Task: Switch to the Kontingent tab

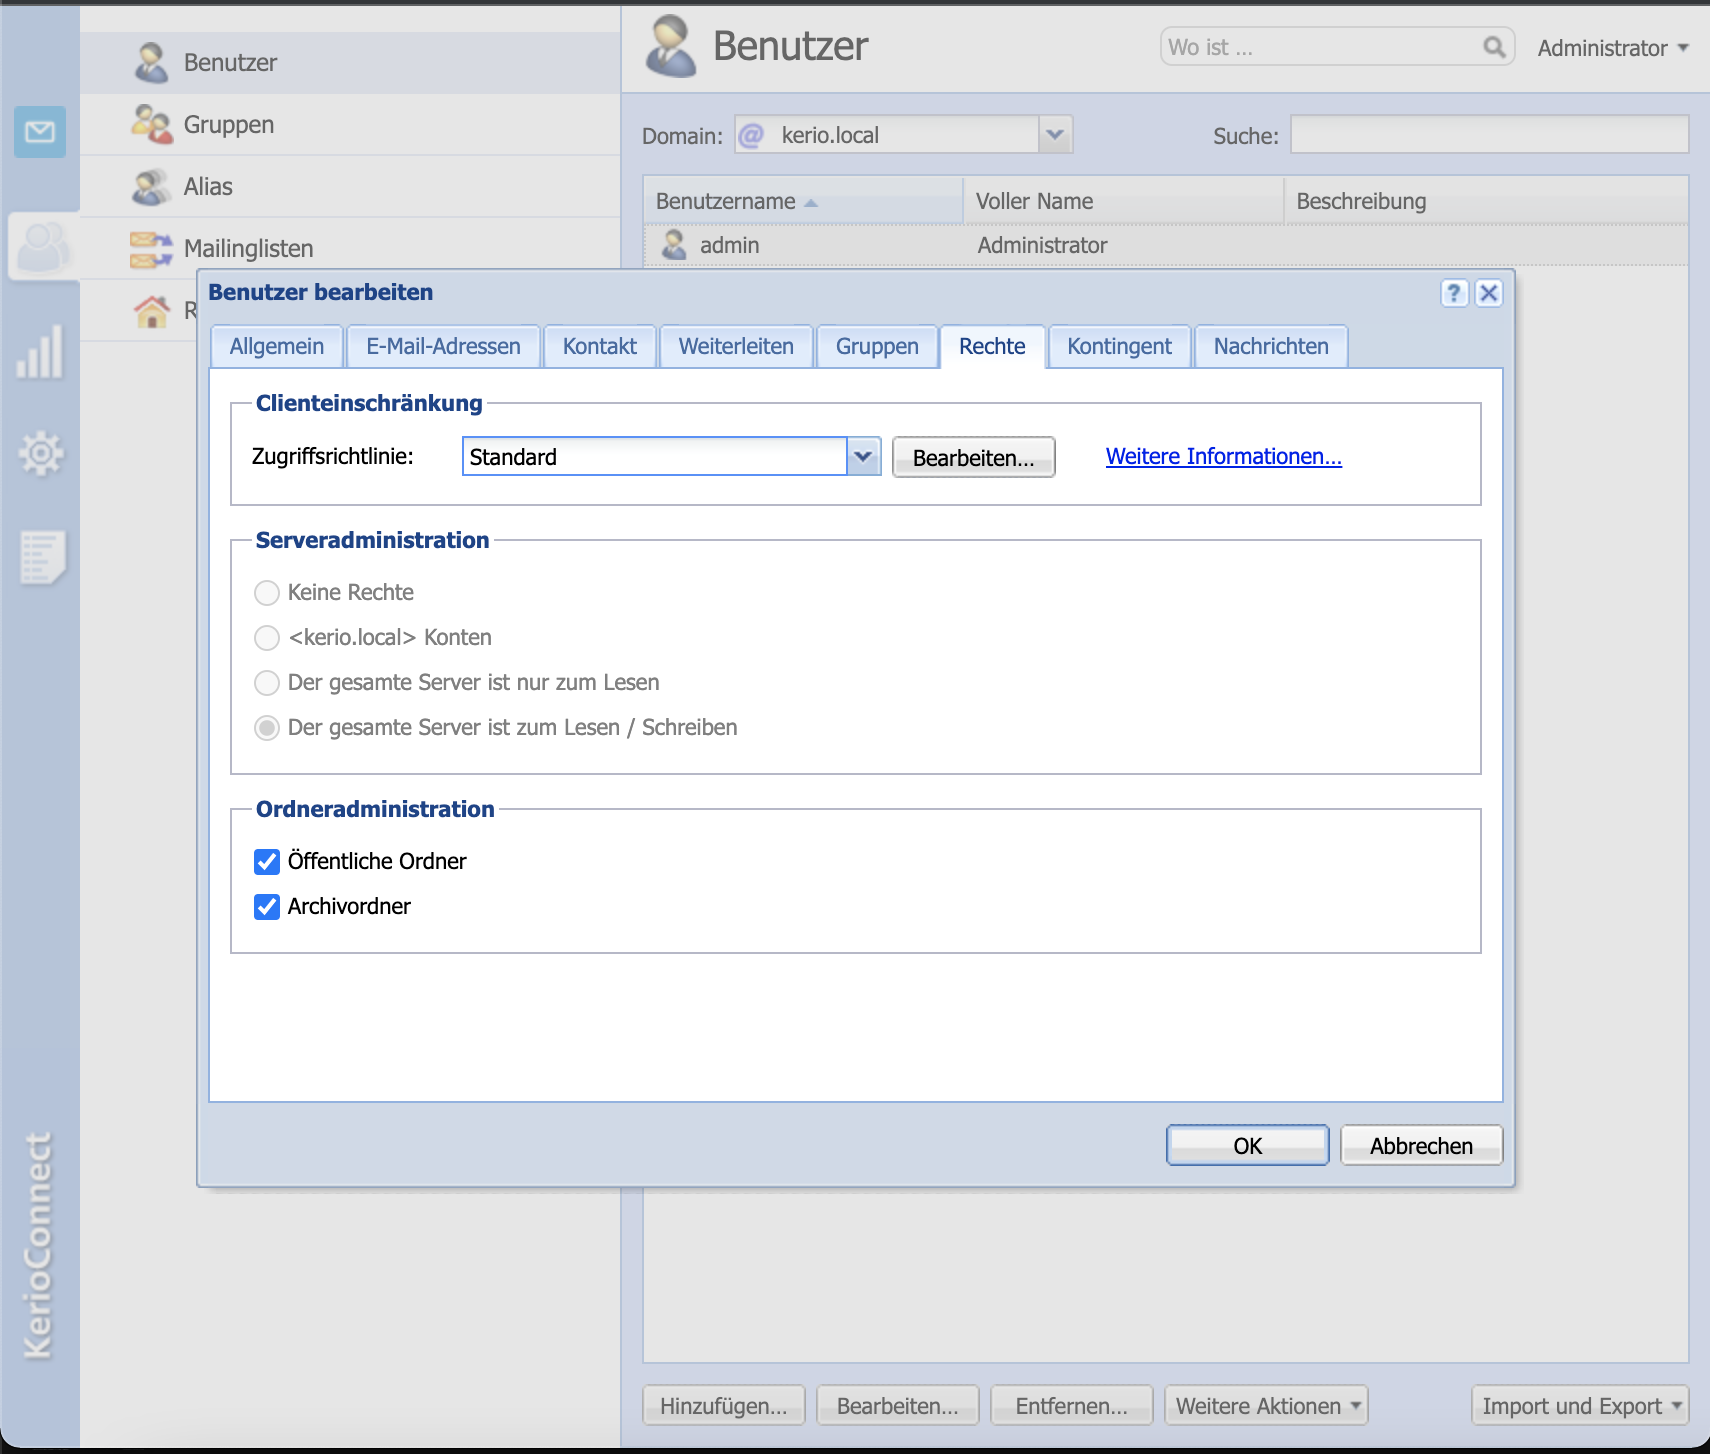Action: coord(1118,347)
